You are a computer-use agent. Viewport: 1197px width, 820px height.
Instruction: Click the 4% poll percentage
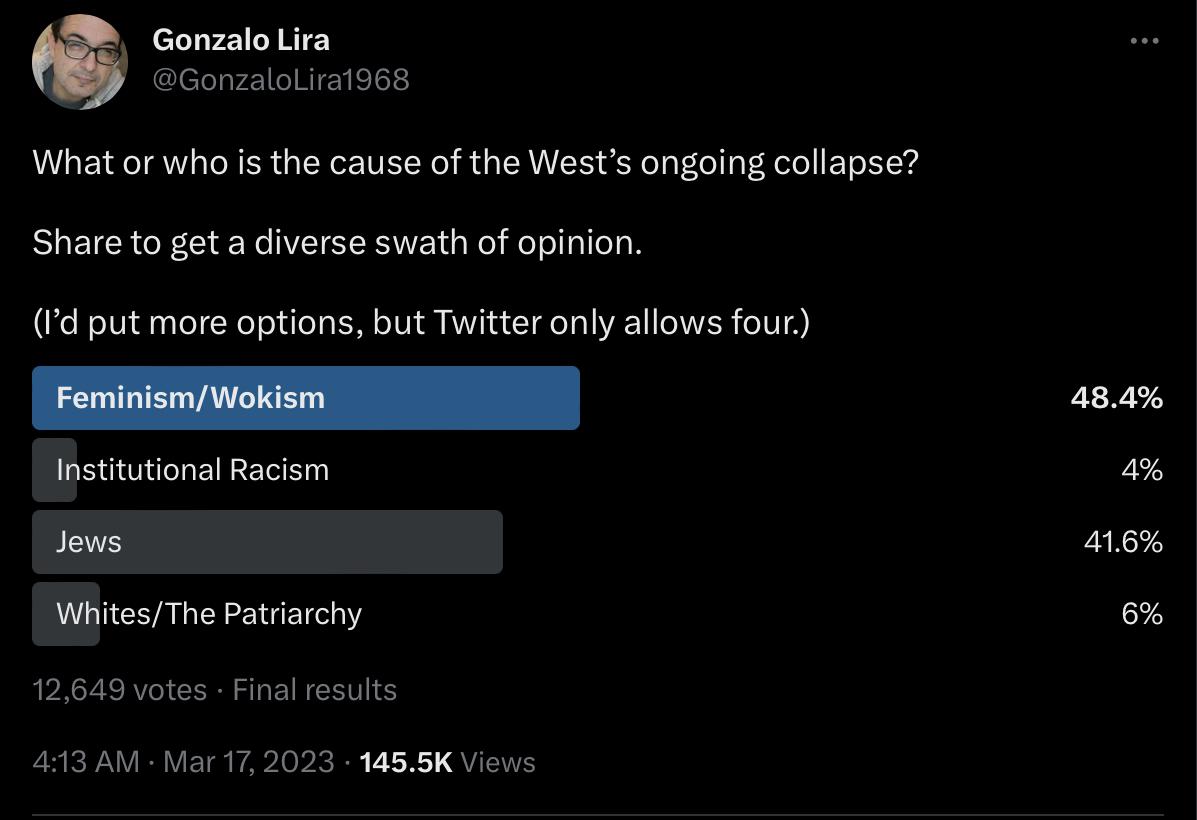click(x=1142, y=470)
